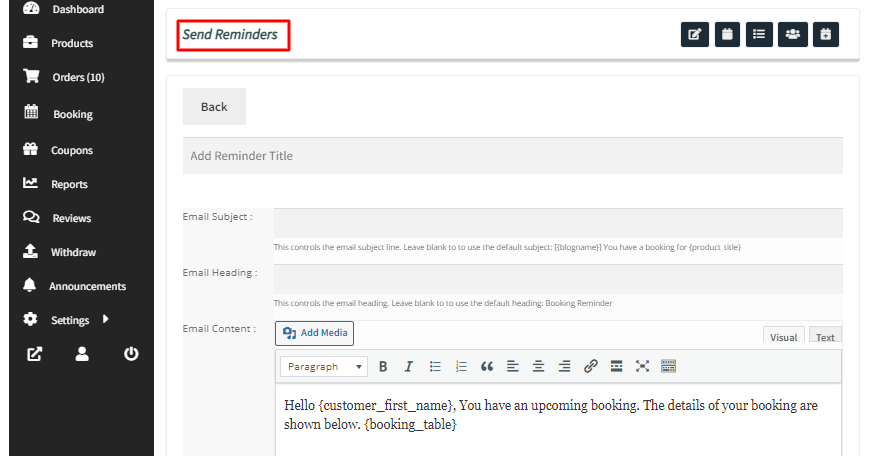Click the Reports chart icon
The image size is (883, 456).
[30, 183]
